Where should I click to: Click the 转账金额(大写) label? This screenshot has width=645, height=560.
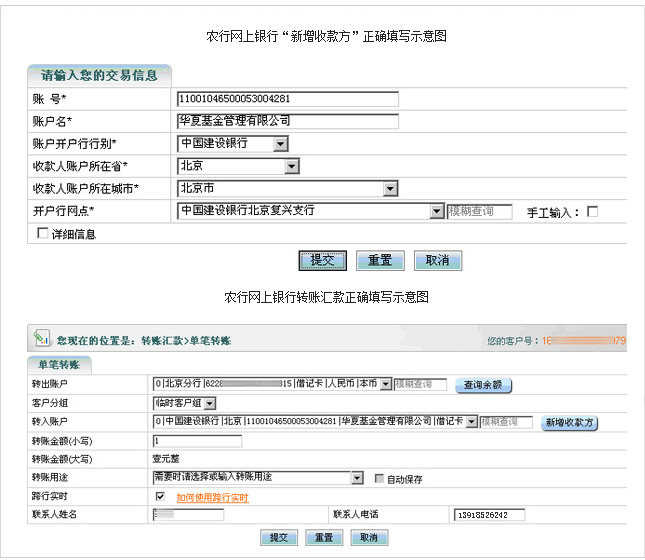pyautogui.click(x=62, y=459)
